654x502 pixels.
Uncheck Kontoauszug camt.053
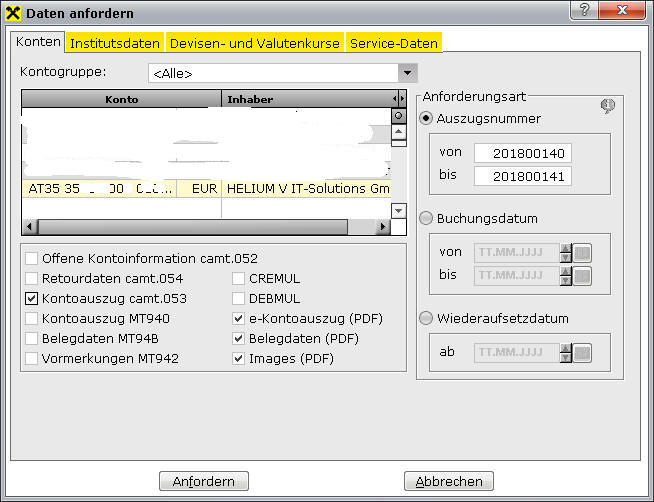(32, 298)
